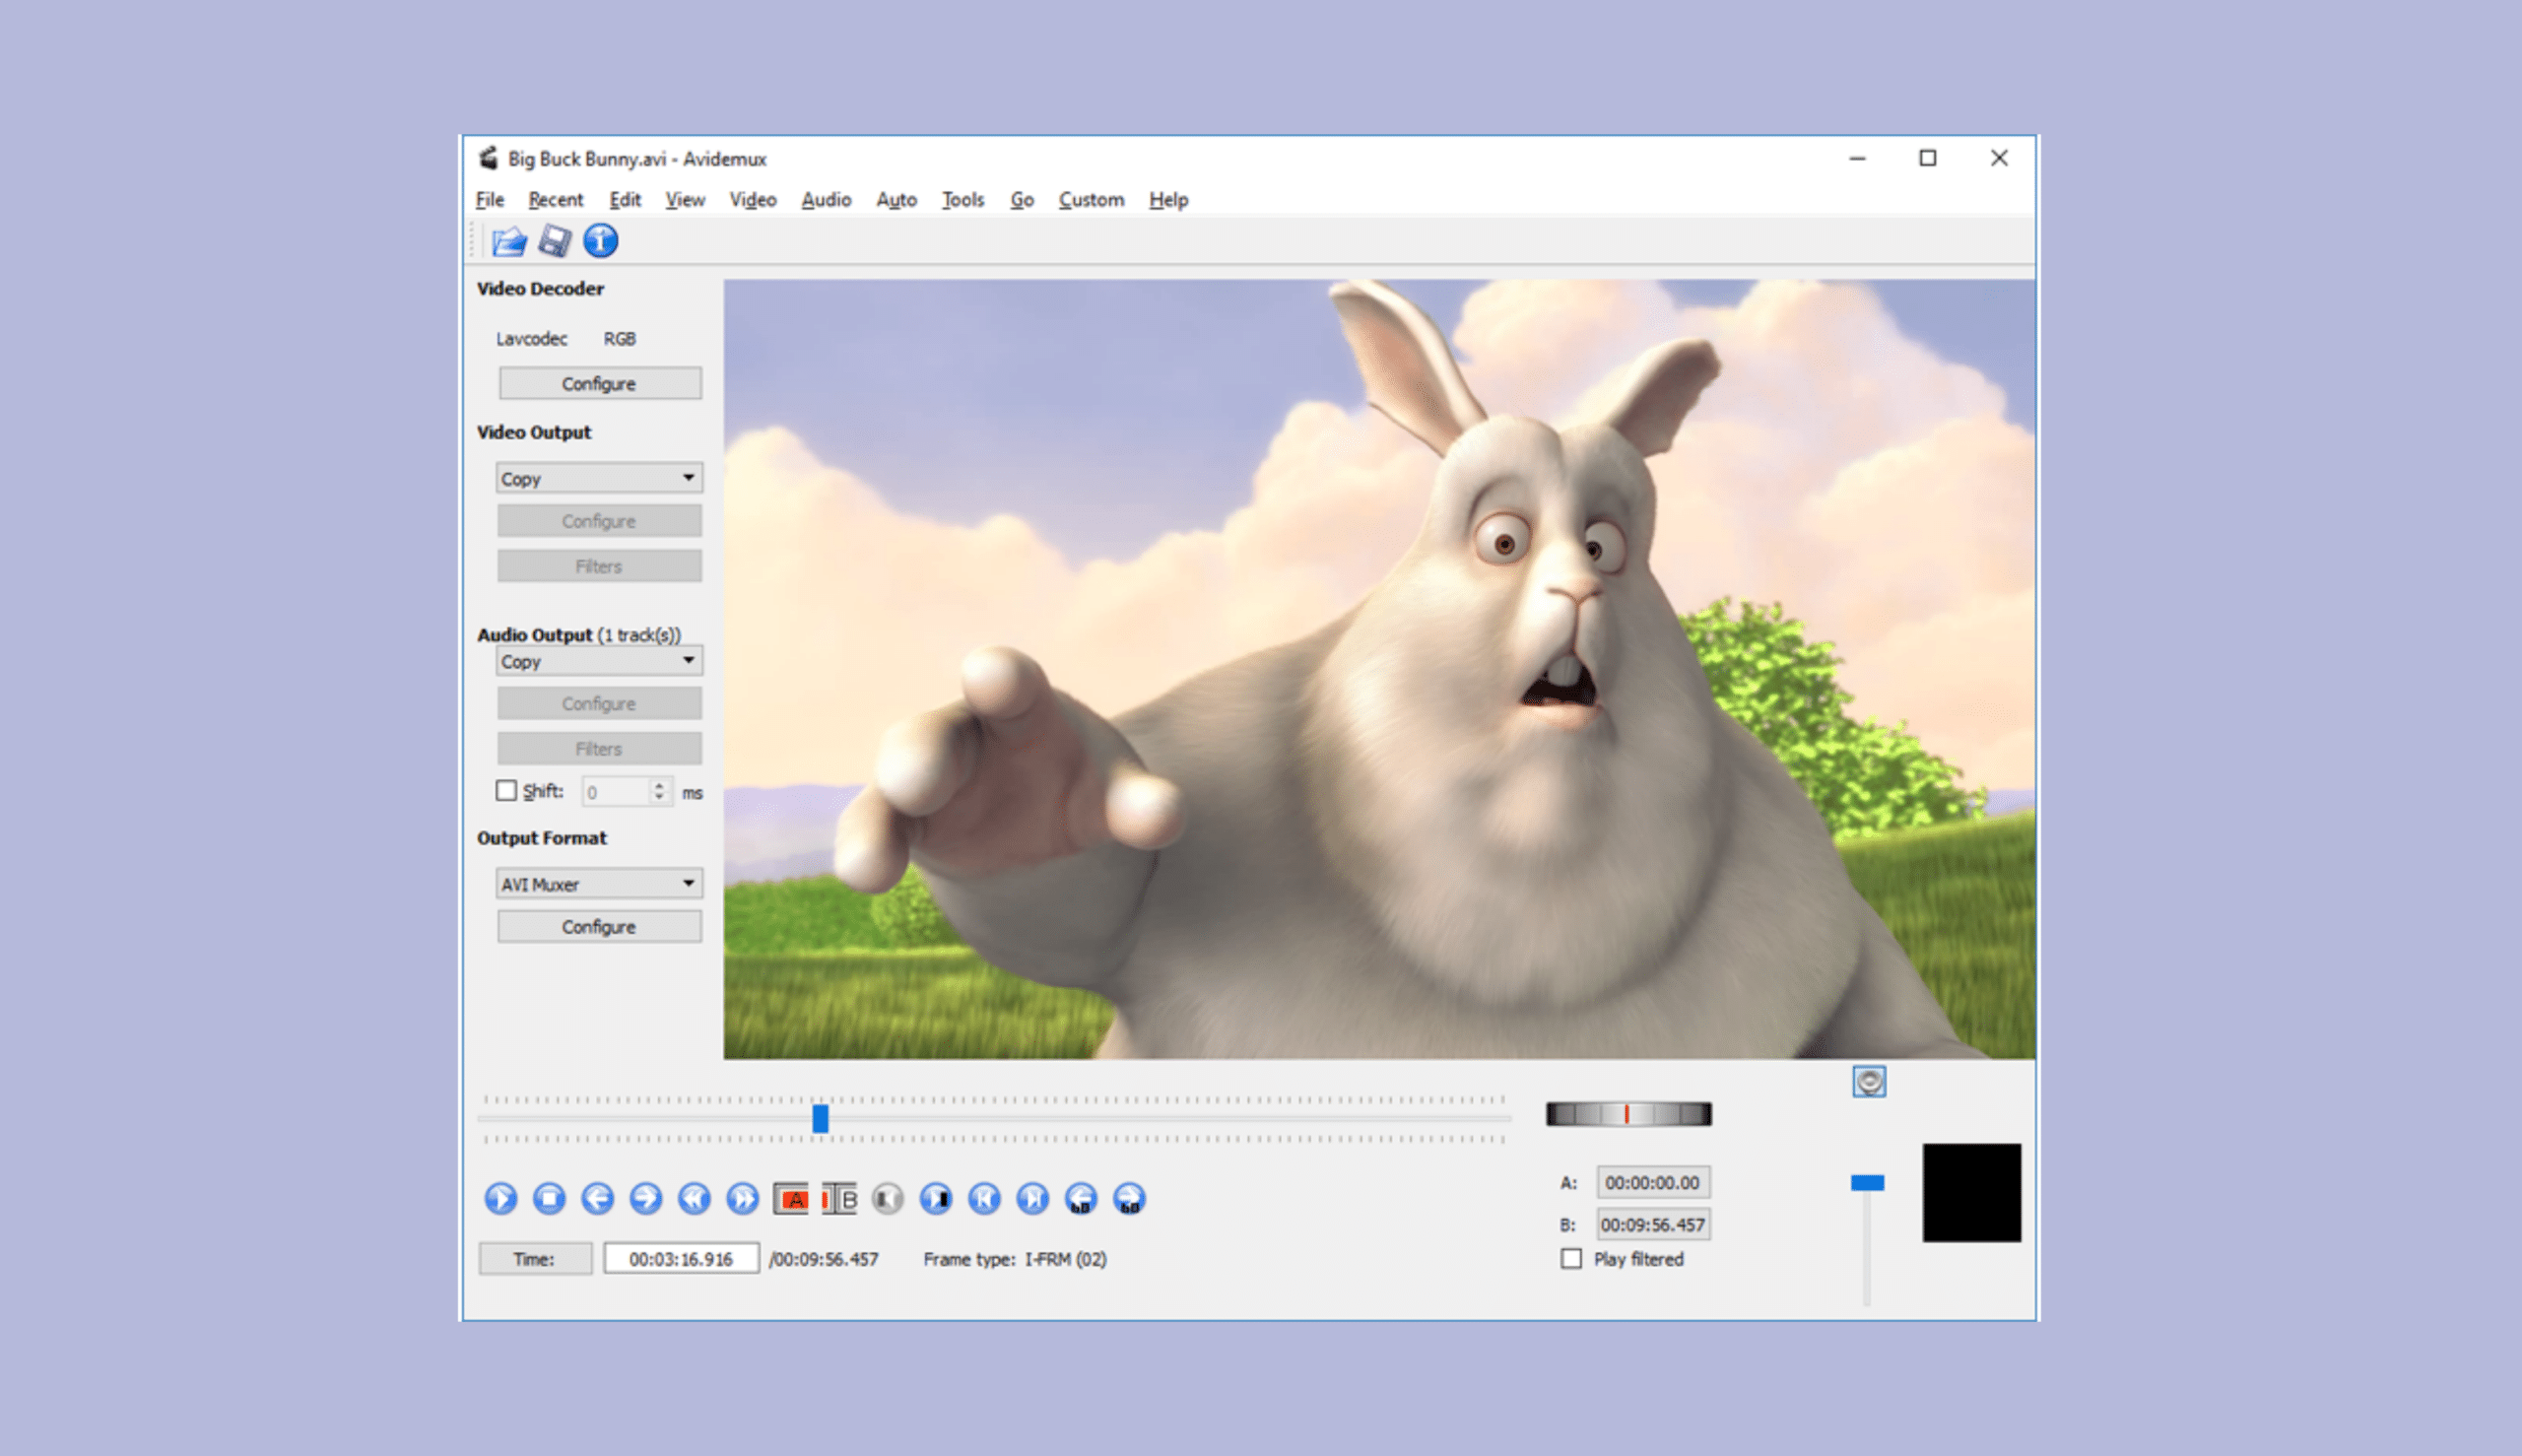The height and width of the screenshot is (1456, 2522).
Task: Open the View menu
Action: click(x=685, y=199)
